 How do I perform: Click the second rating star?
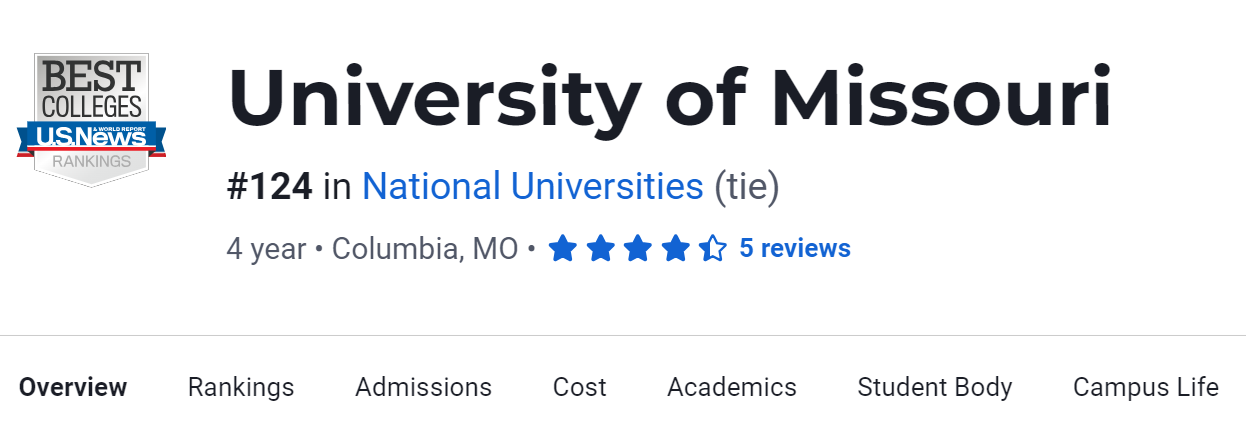click(600, 248)
